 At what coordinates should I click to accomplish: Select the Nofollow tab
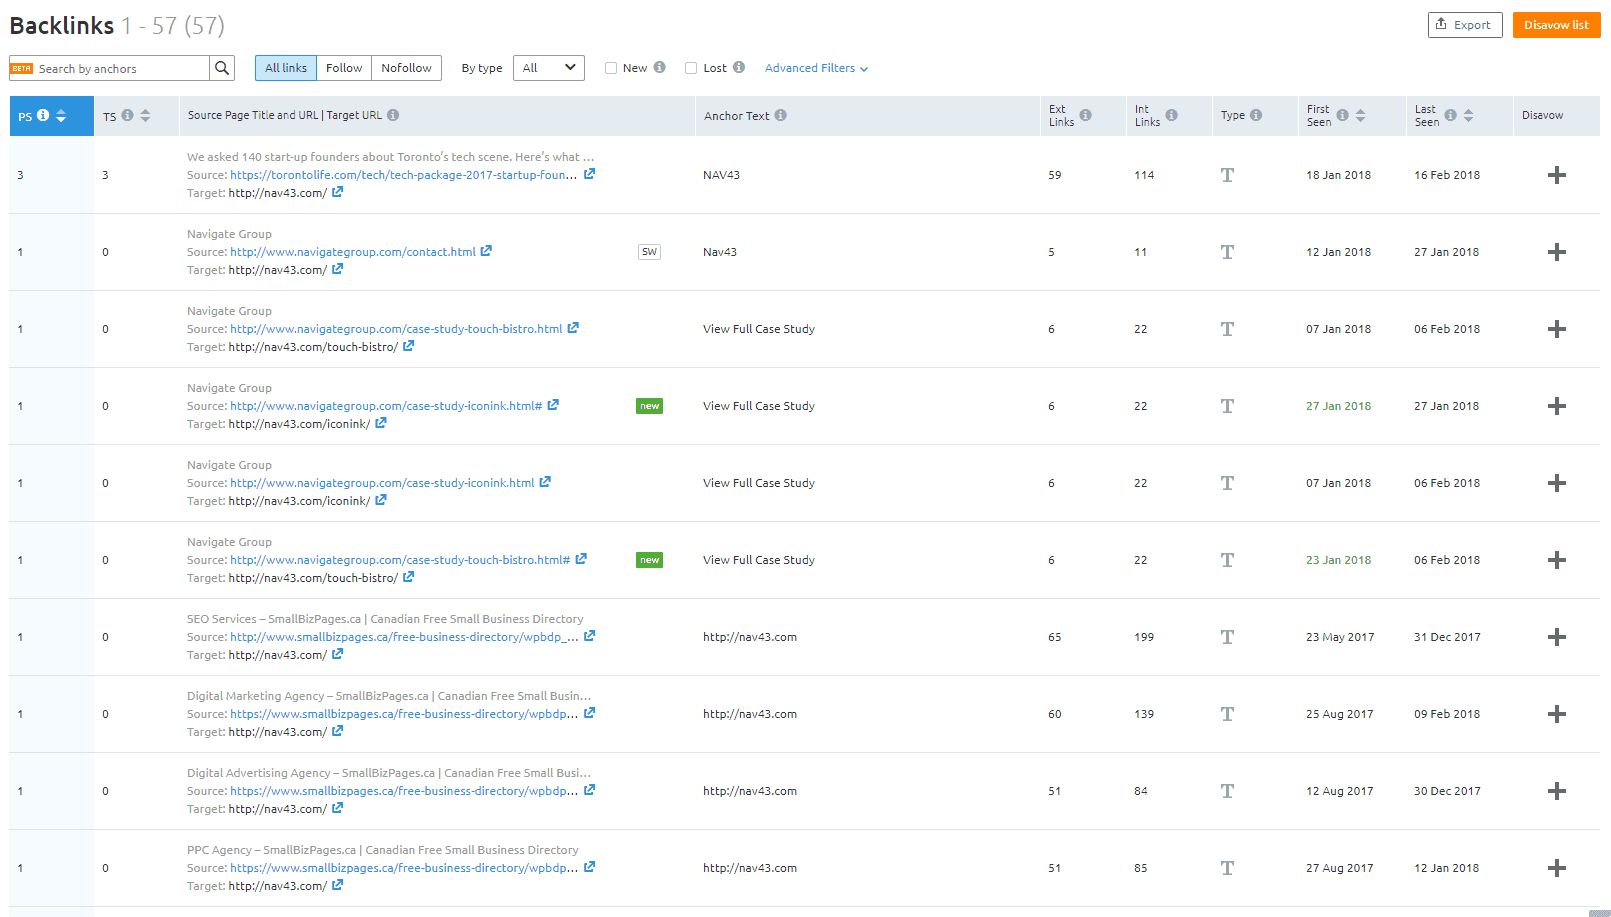tap(406, 68)
